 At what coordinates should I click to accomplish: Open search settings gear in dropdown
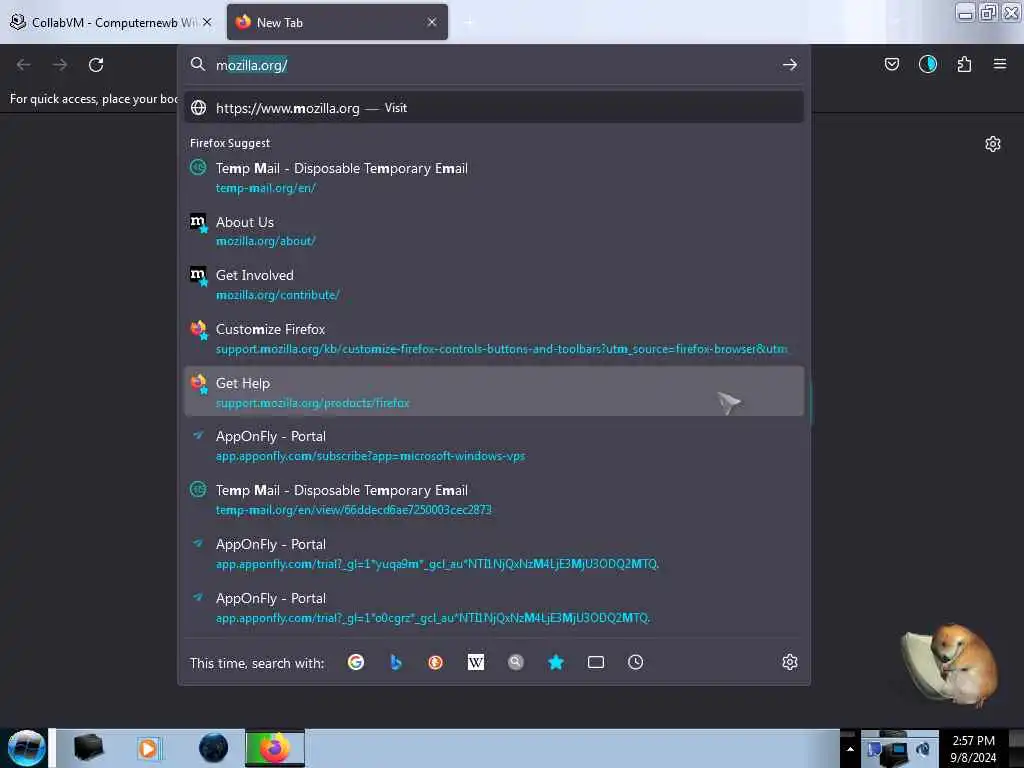click(x=790, y=662)
